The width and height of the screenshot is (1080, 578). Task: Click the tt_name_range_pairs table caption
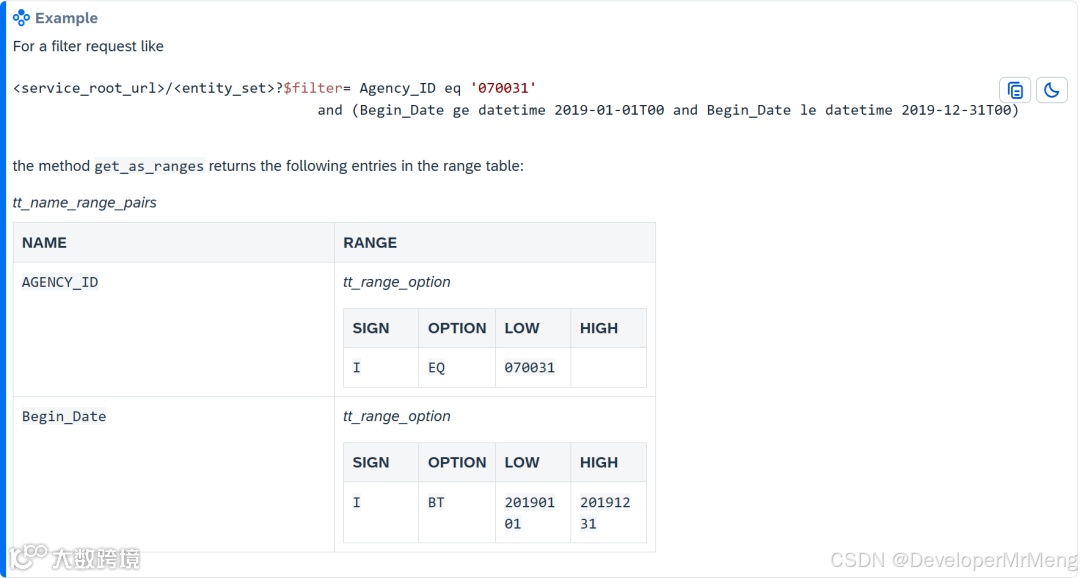tap(85, 203)
